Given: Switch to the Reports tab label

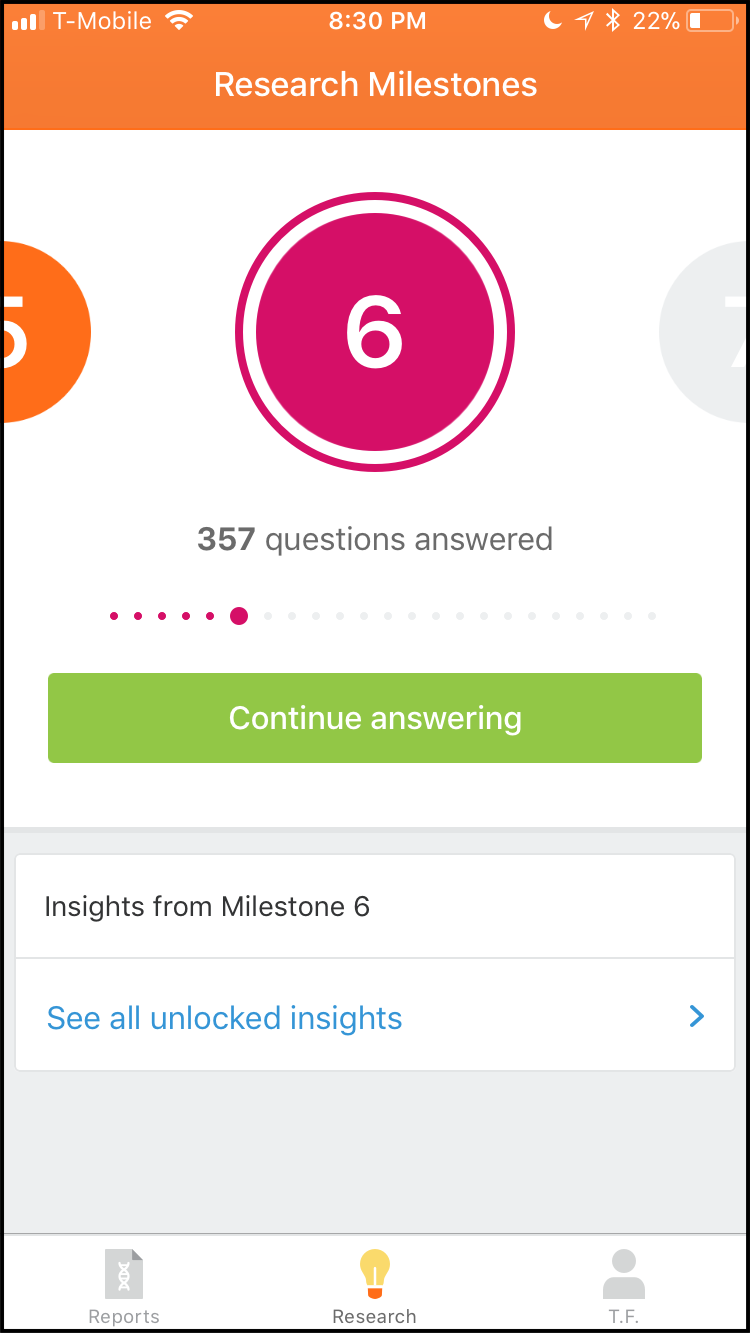Looking at the screenshot, I should click(x=124, y=1316).
